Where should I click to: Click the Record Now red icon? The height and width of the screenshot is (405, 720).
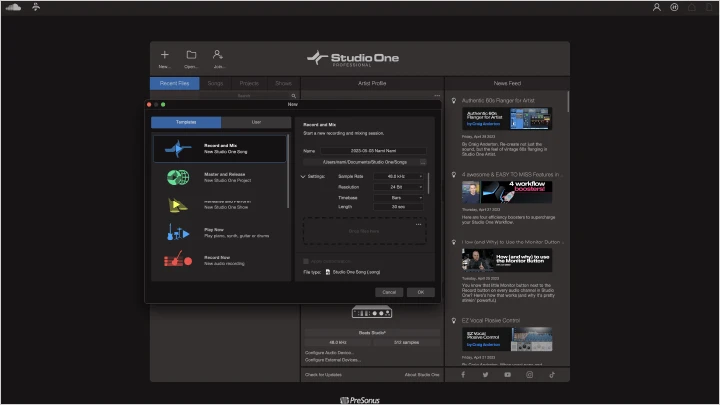point(178,260)
